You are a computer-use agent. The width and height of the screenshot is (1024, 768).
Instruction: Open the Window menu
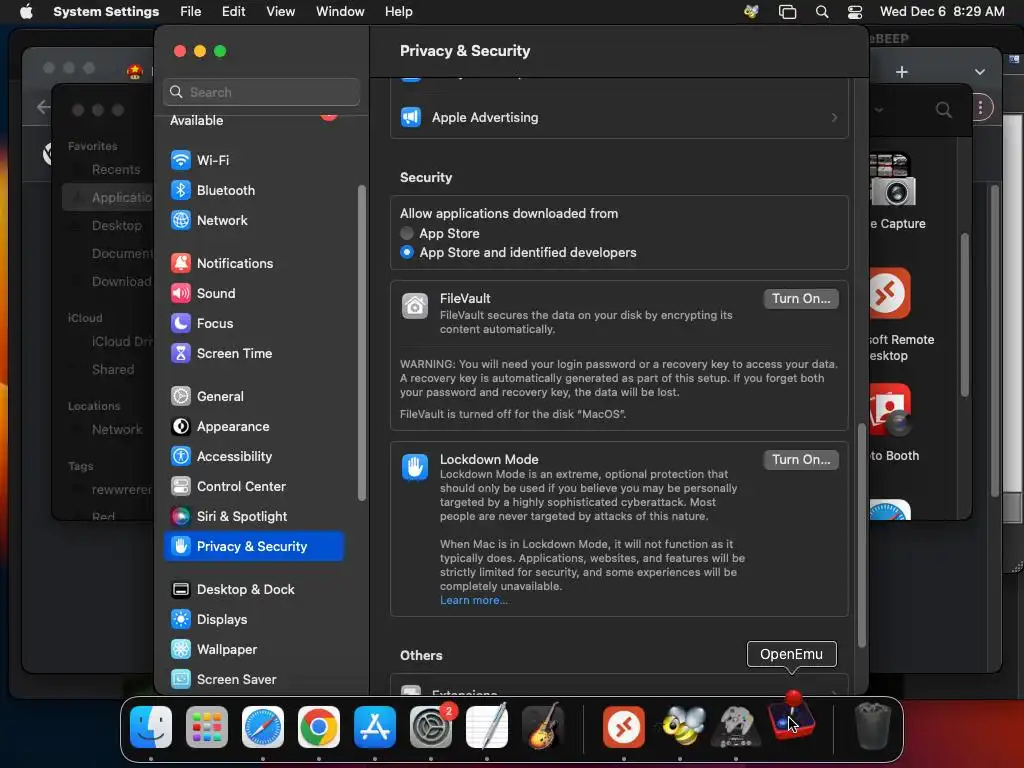point(340,12)
